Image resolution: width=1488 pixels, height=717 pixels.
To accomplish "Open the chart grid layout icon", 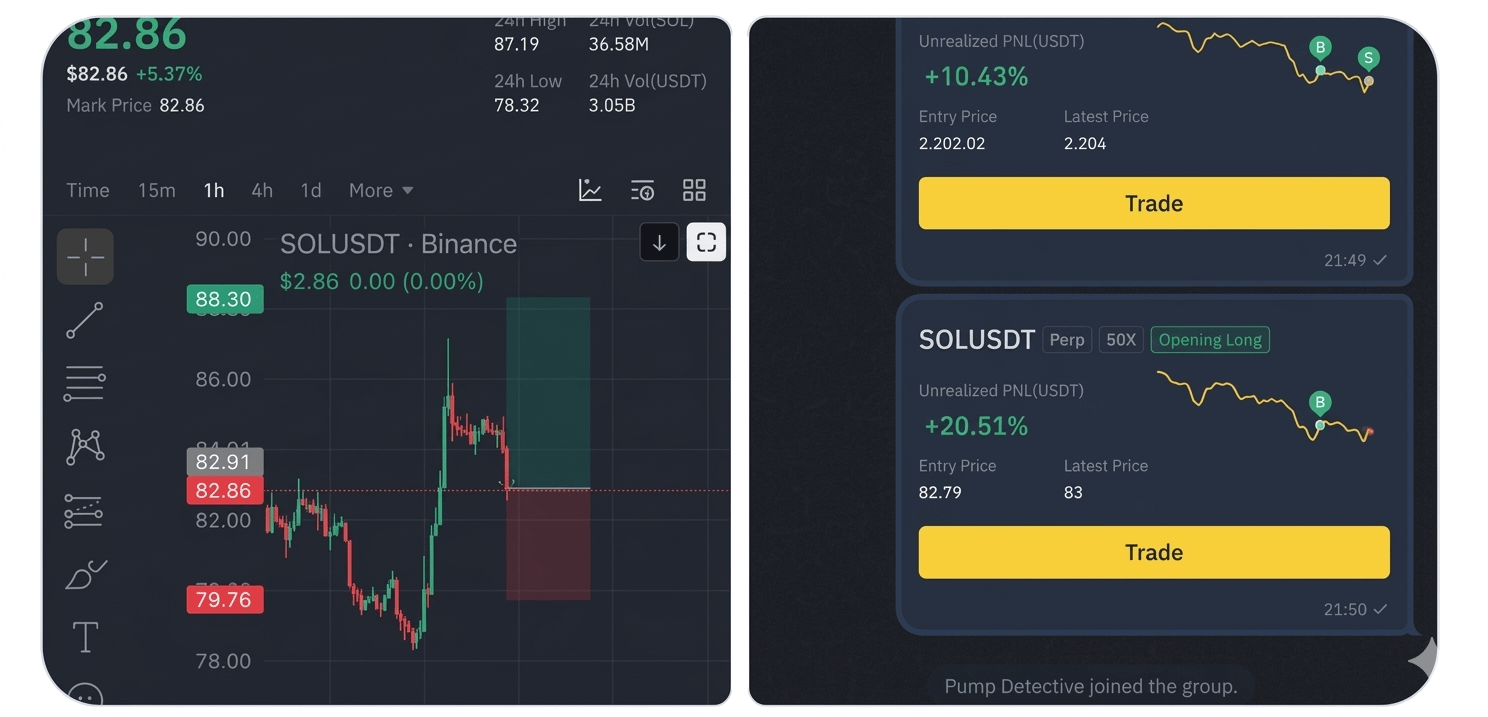I will [694, 190].
